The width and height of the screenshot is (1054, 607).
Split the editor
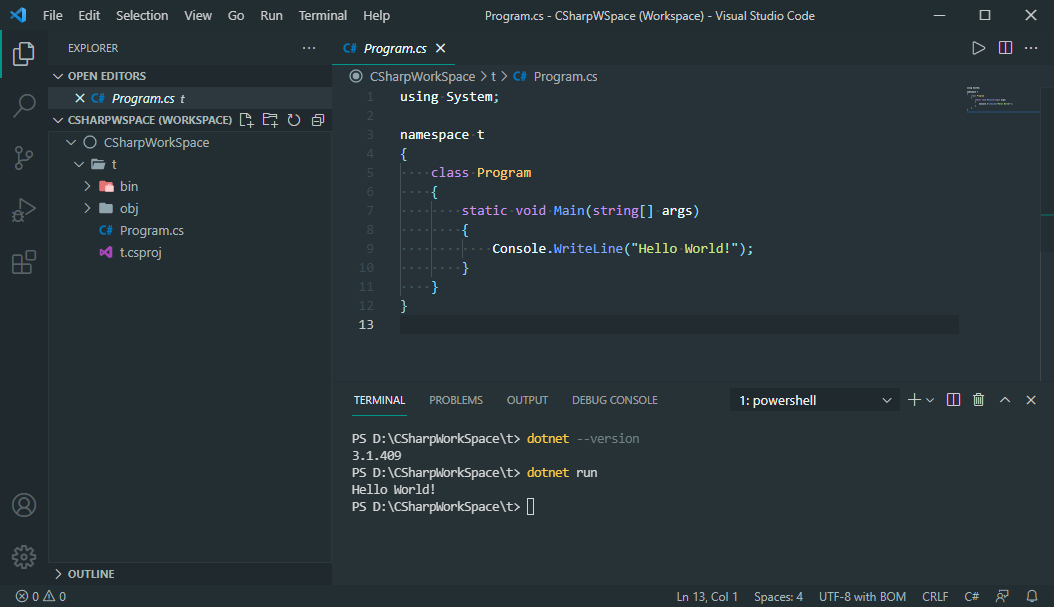(1005, 47)
